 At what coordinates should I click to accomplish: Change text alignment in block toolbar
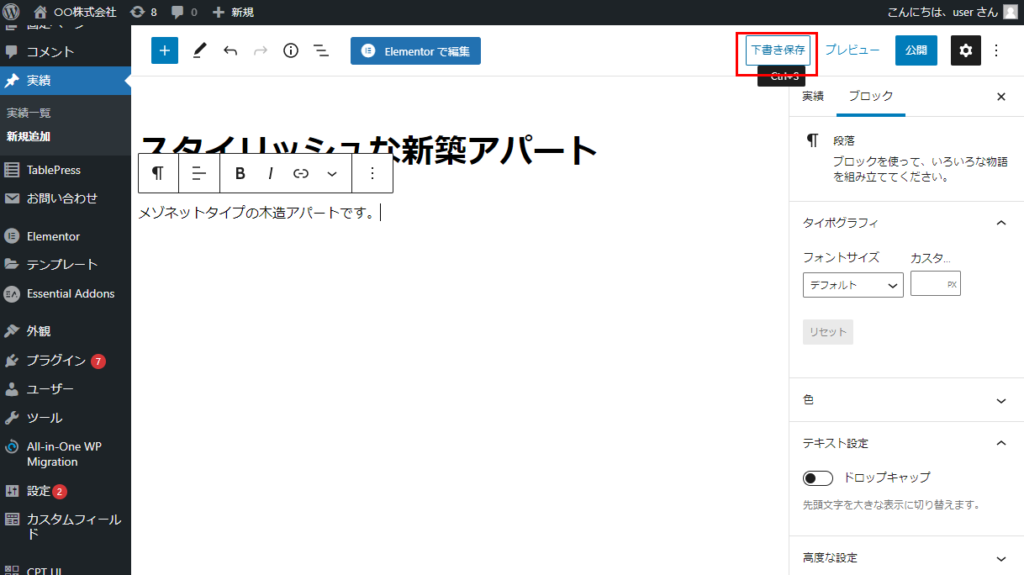click(x=199, y=173)
